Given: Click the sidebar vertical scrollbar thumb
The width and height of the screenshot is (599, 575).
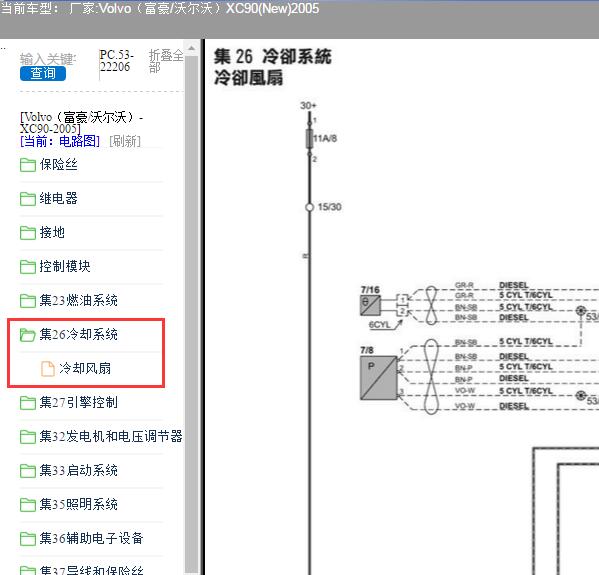Looking at the screenshot, I should coord(192,315).
